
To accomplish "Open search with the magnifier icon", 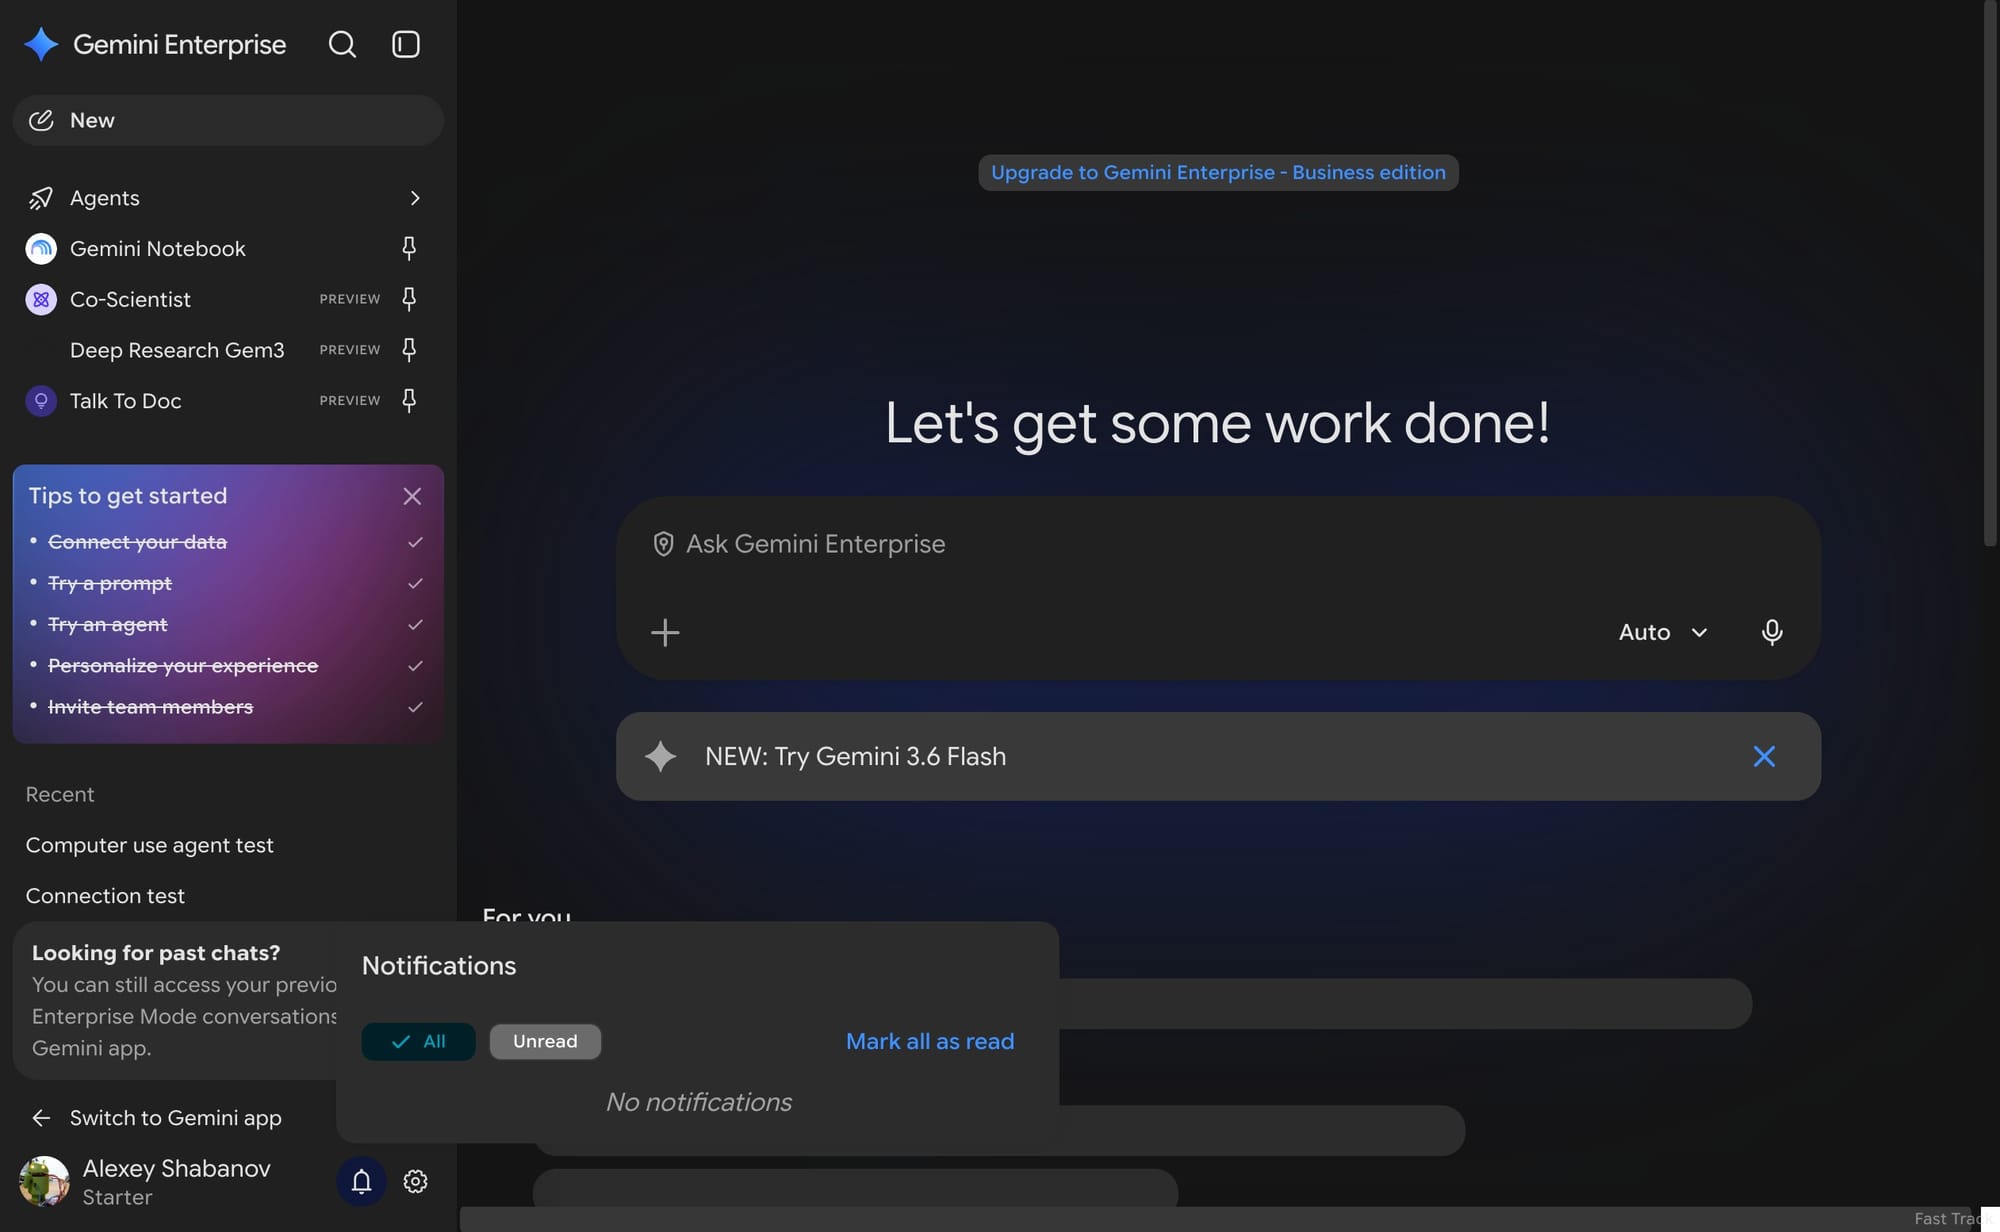I will pos(342,44).
